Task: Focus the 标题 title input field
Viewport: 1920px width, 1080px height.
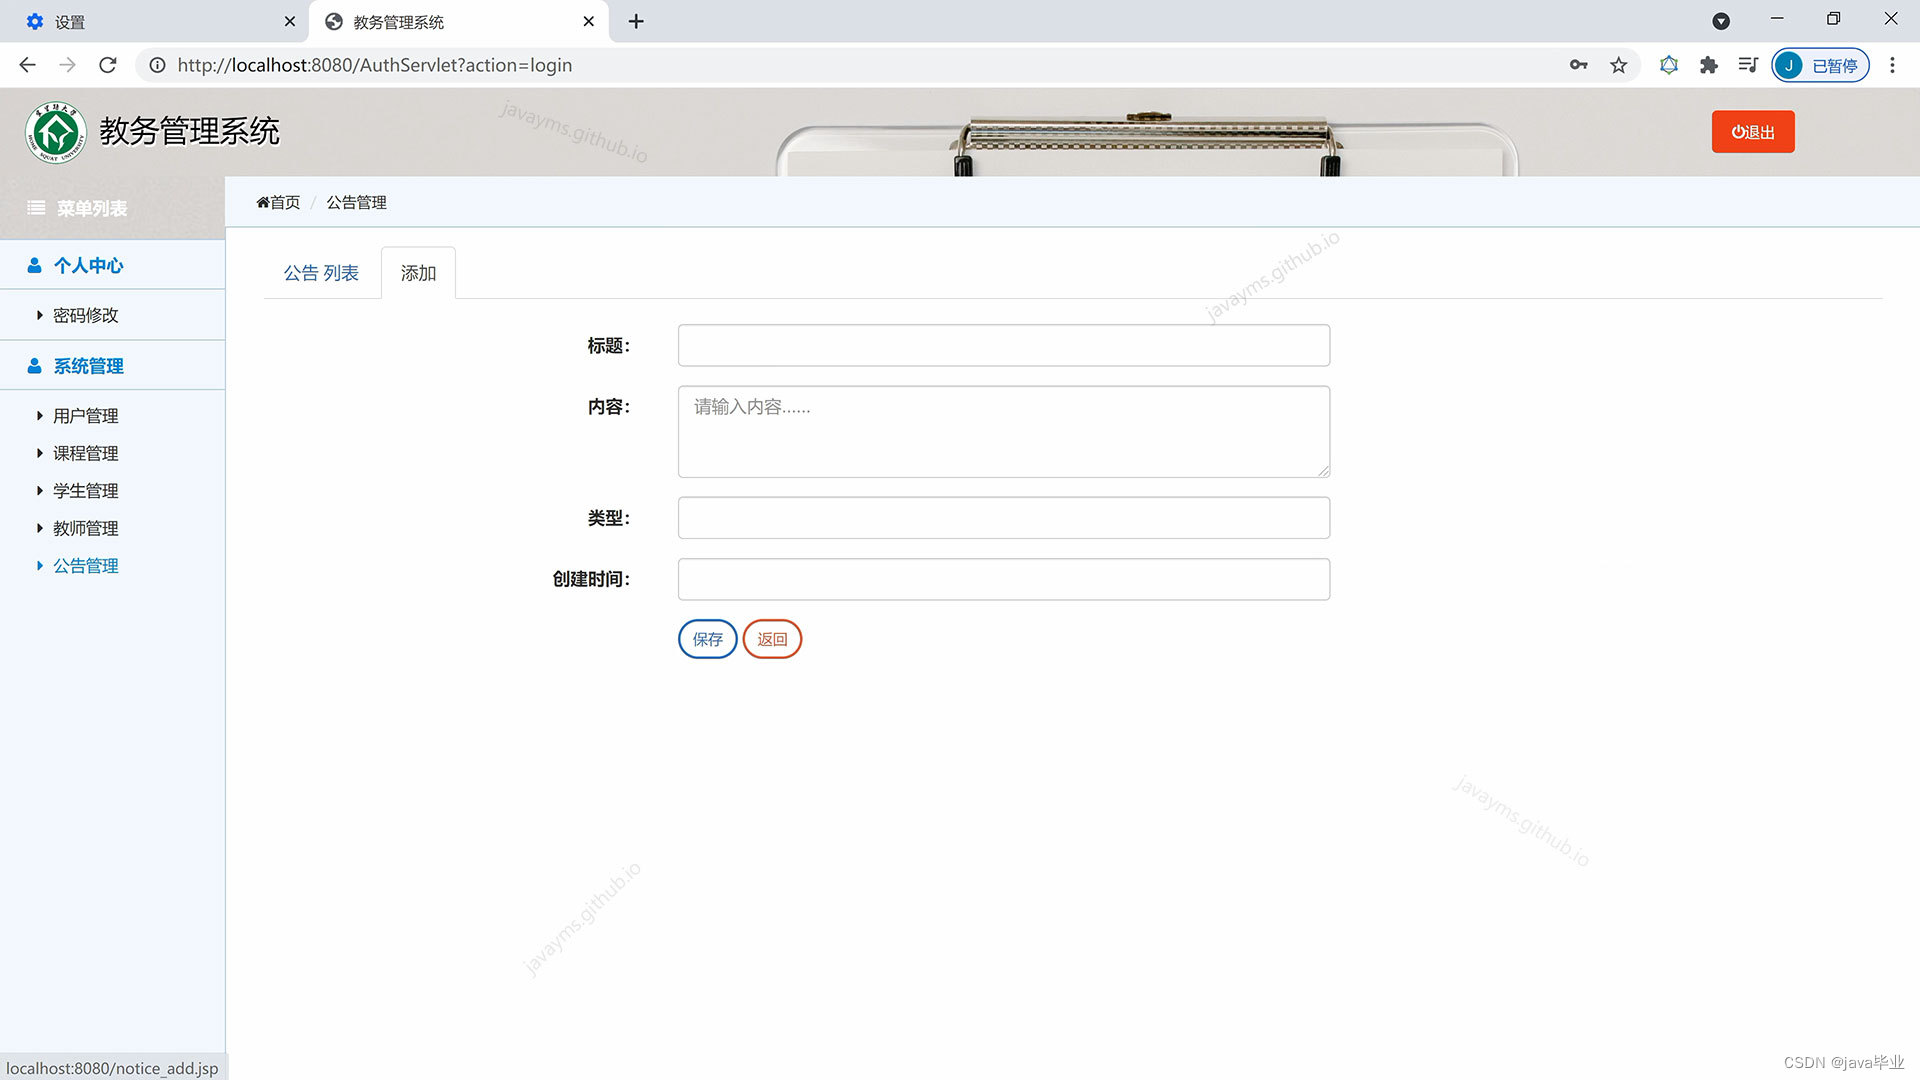Action: click(1003, 346)
